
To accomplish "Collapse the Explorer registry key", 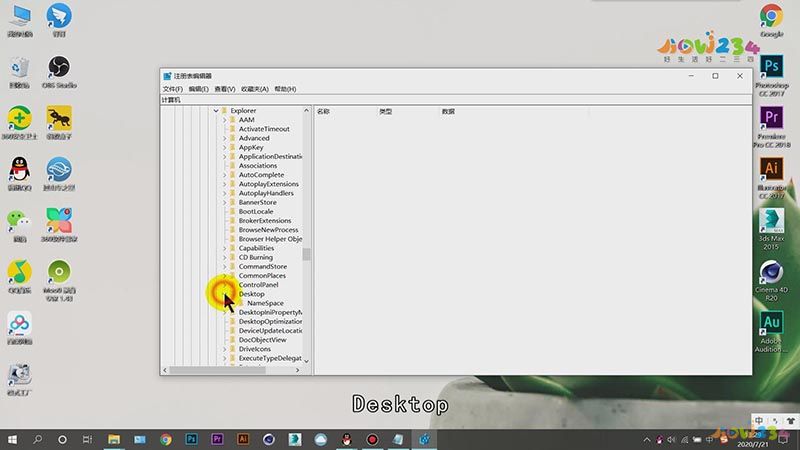I will (x=216, y=111).
